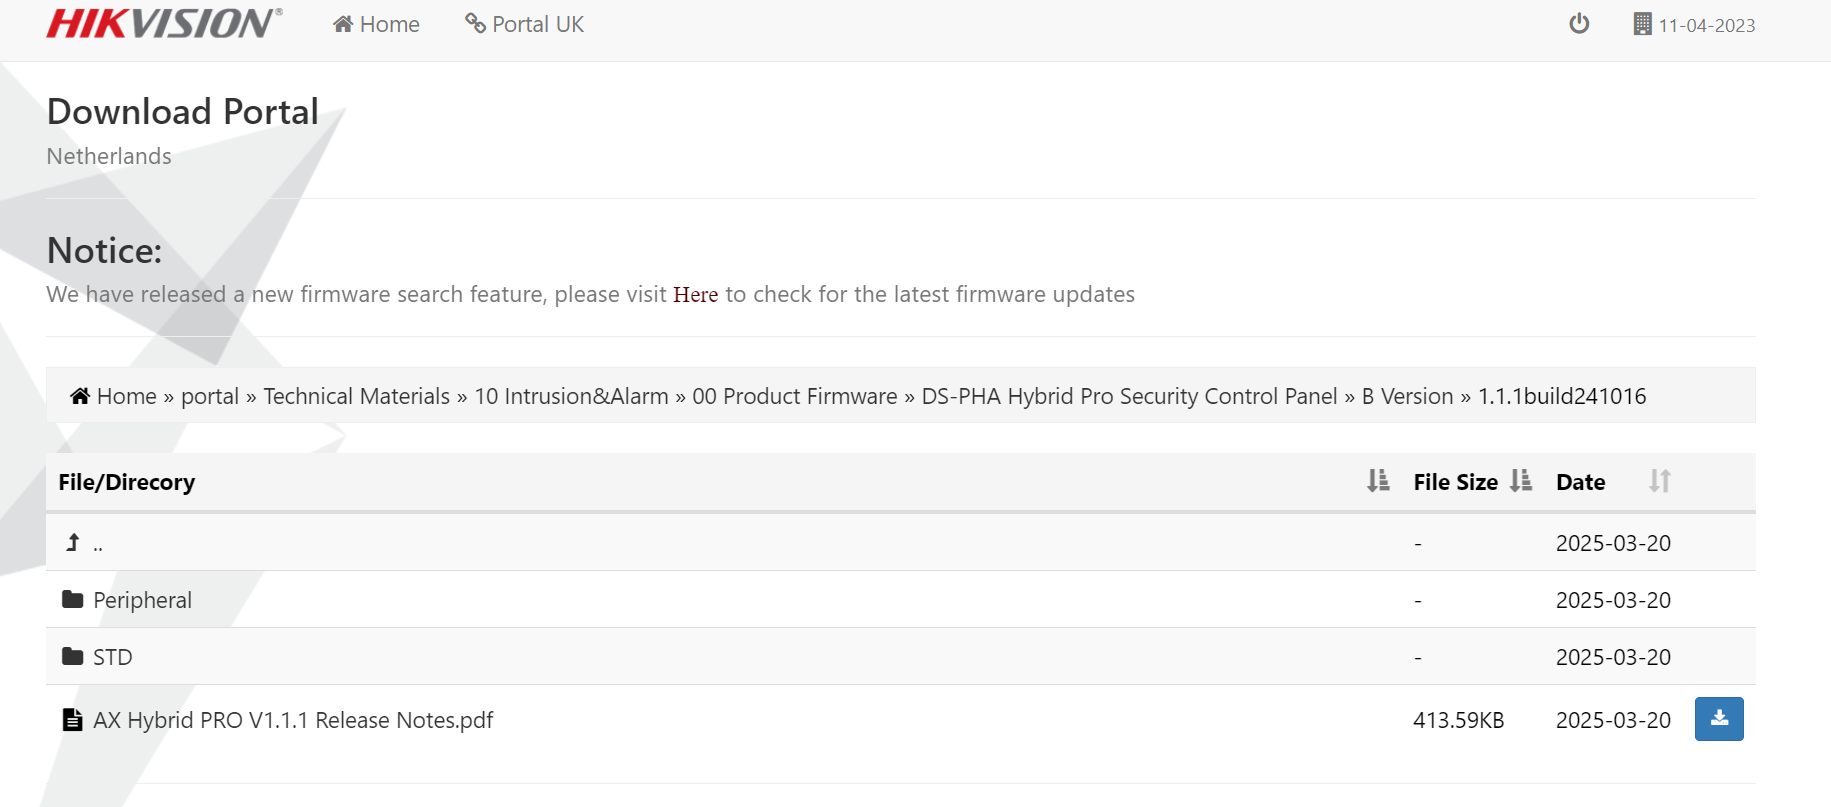Open 00 Product Firmware breadcrumb
Screen dimensions: 1831x807
coord(794,396)
